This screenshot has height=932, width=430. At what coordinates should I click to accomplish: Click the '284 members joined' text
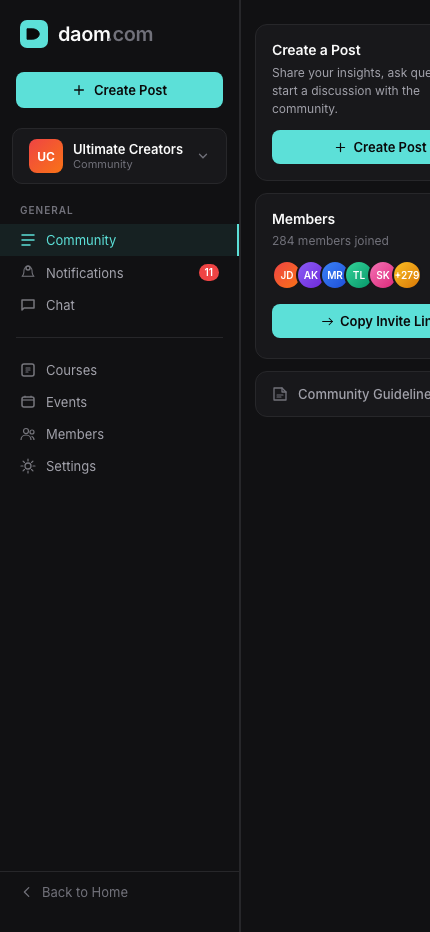(330, 241)
